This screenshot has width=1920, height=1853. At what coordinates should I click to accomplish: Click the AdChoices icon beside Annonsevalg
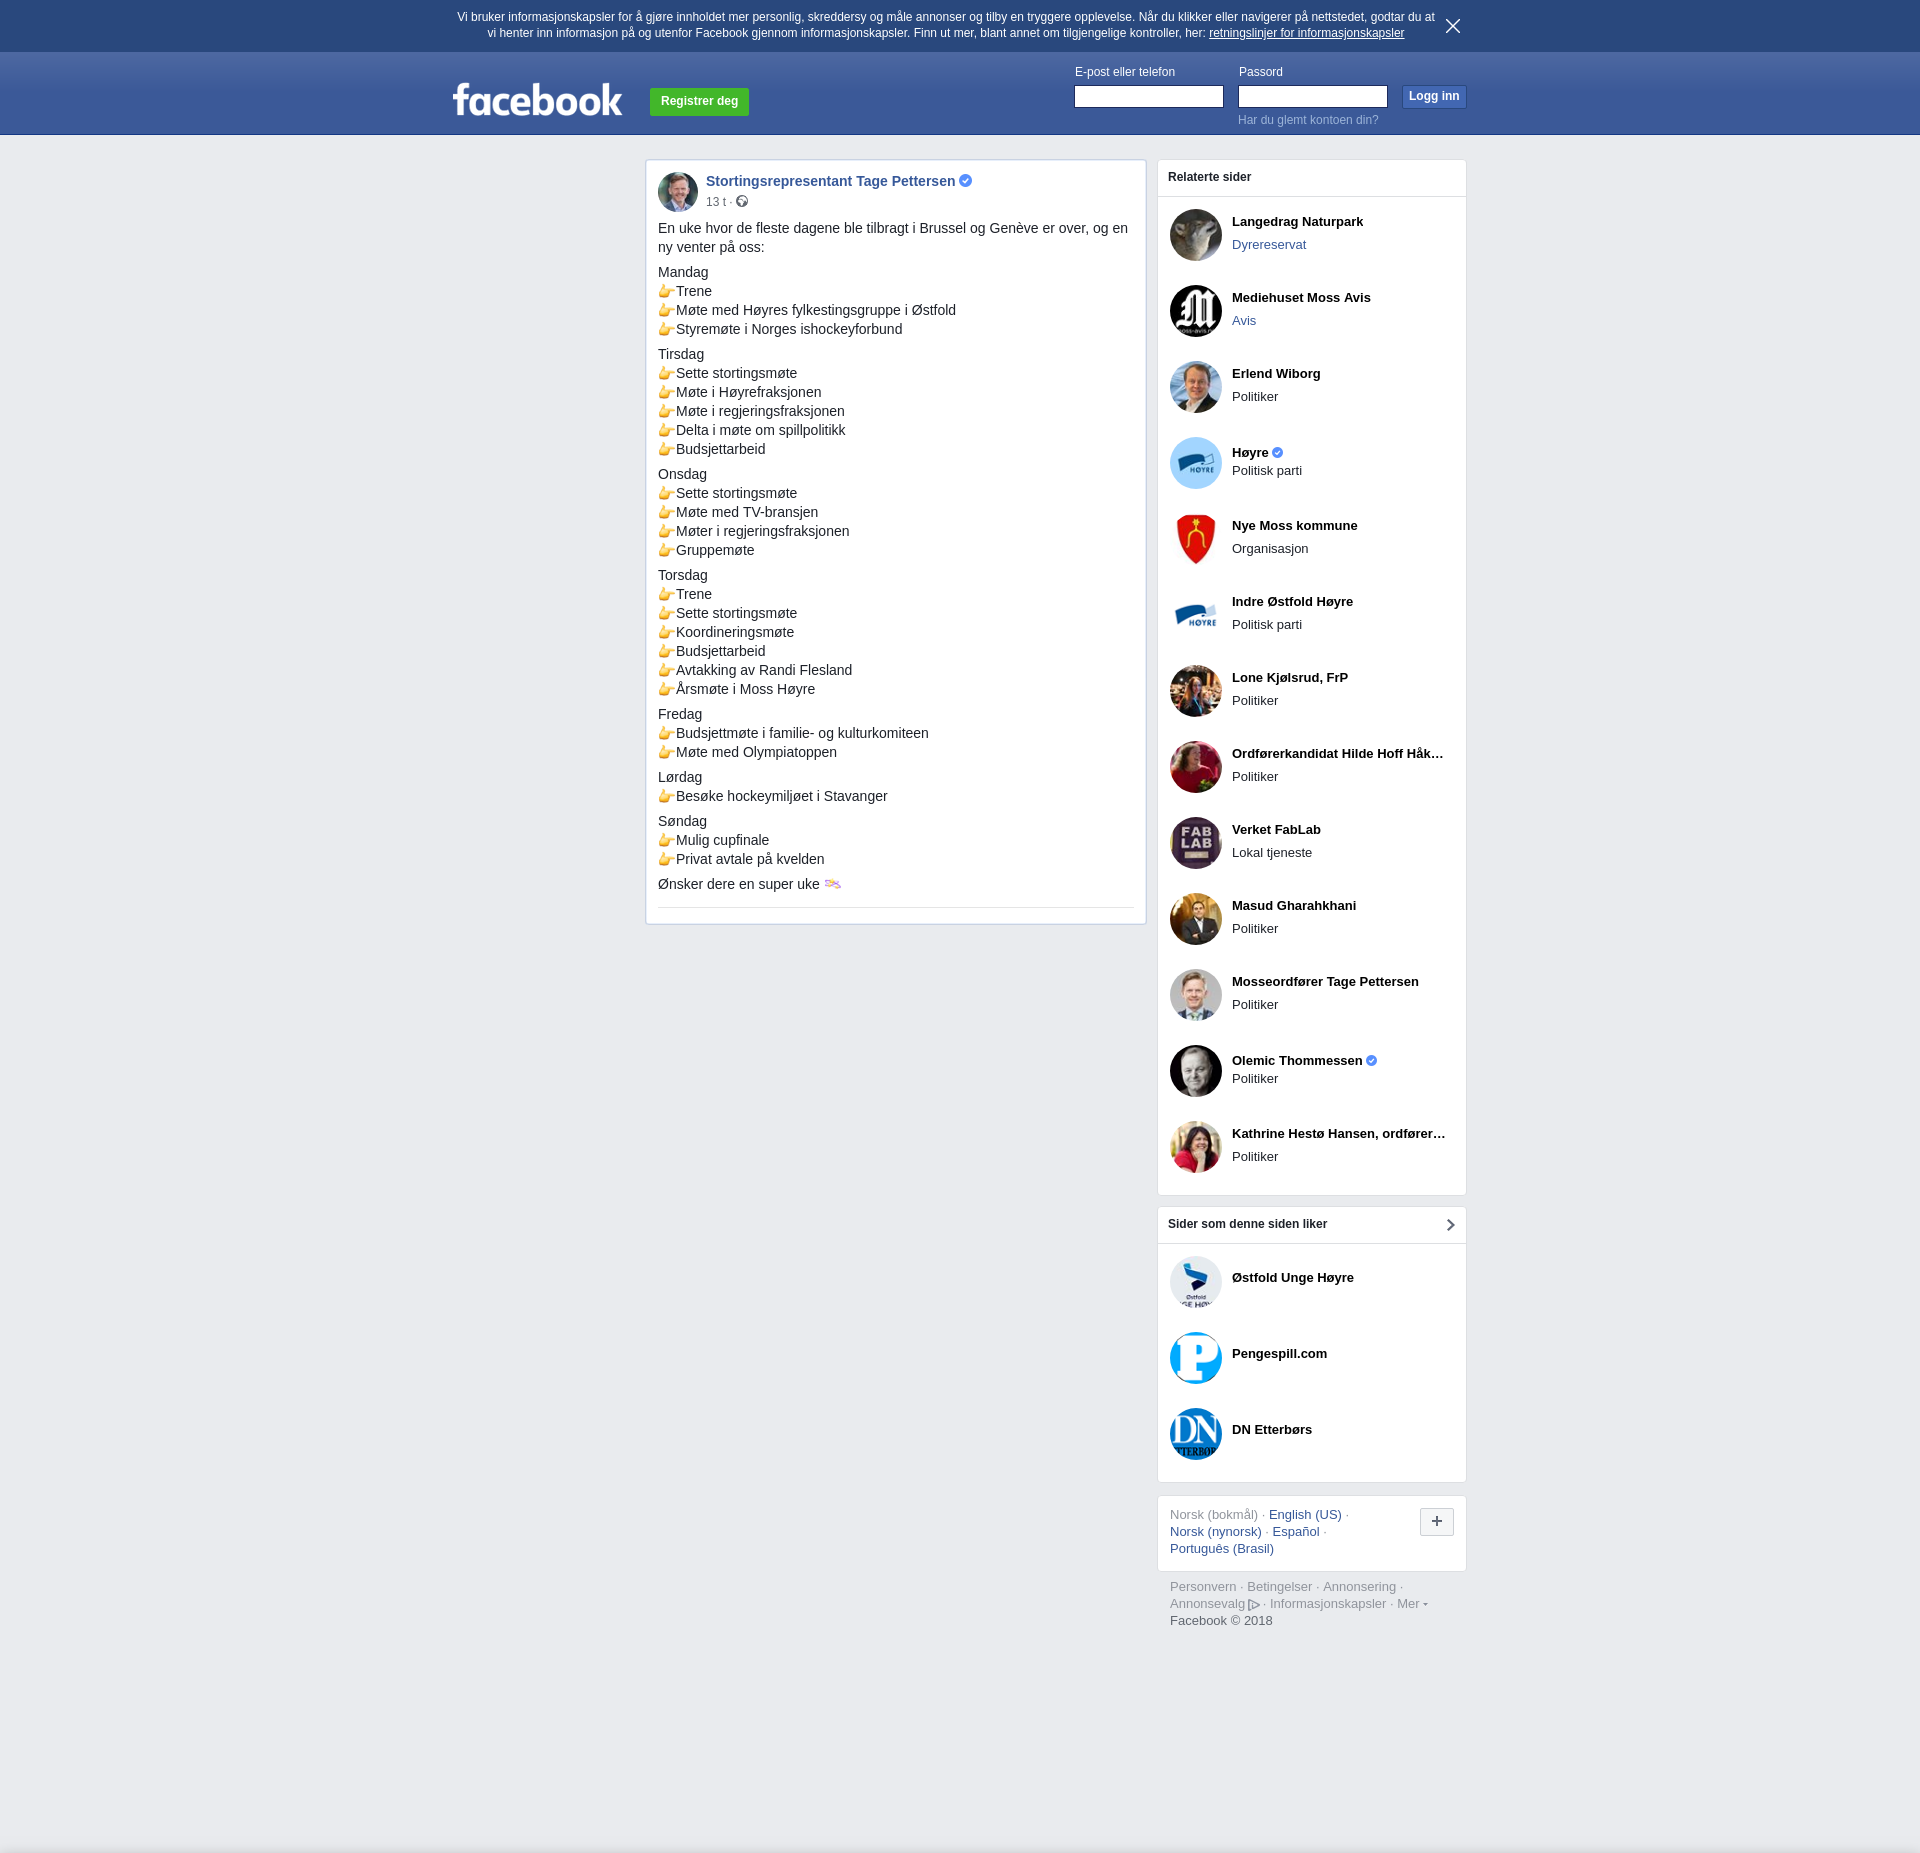(x=1254, y=1605)
